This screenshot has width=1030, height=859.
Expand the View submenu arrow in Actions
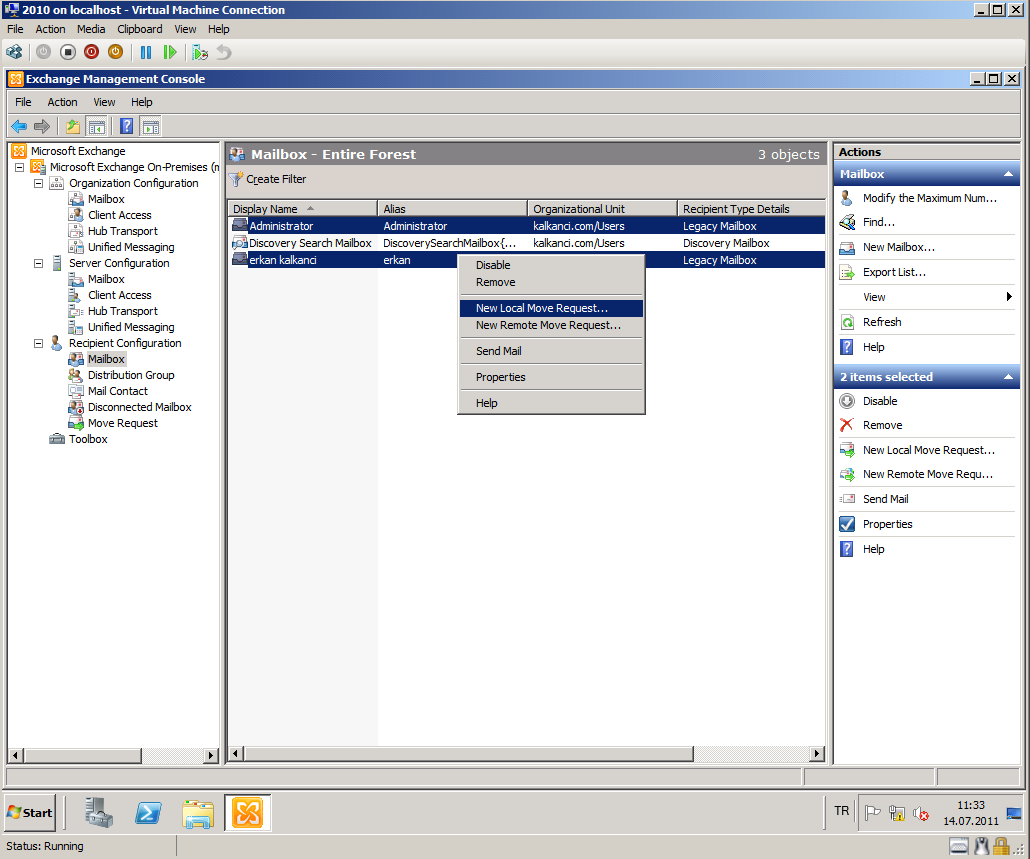pos(1009,297)
